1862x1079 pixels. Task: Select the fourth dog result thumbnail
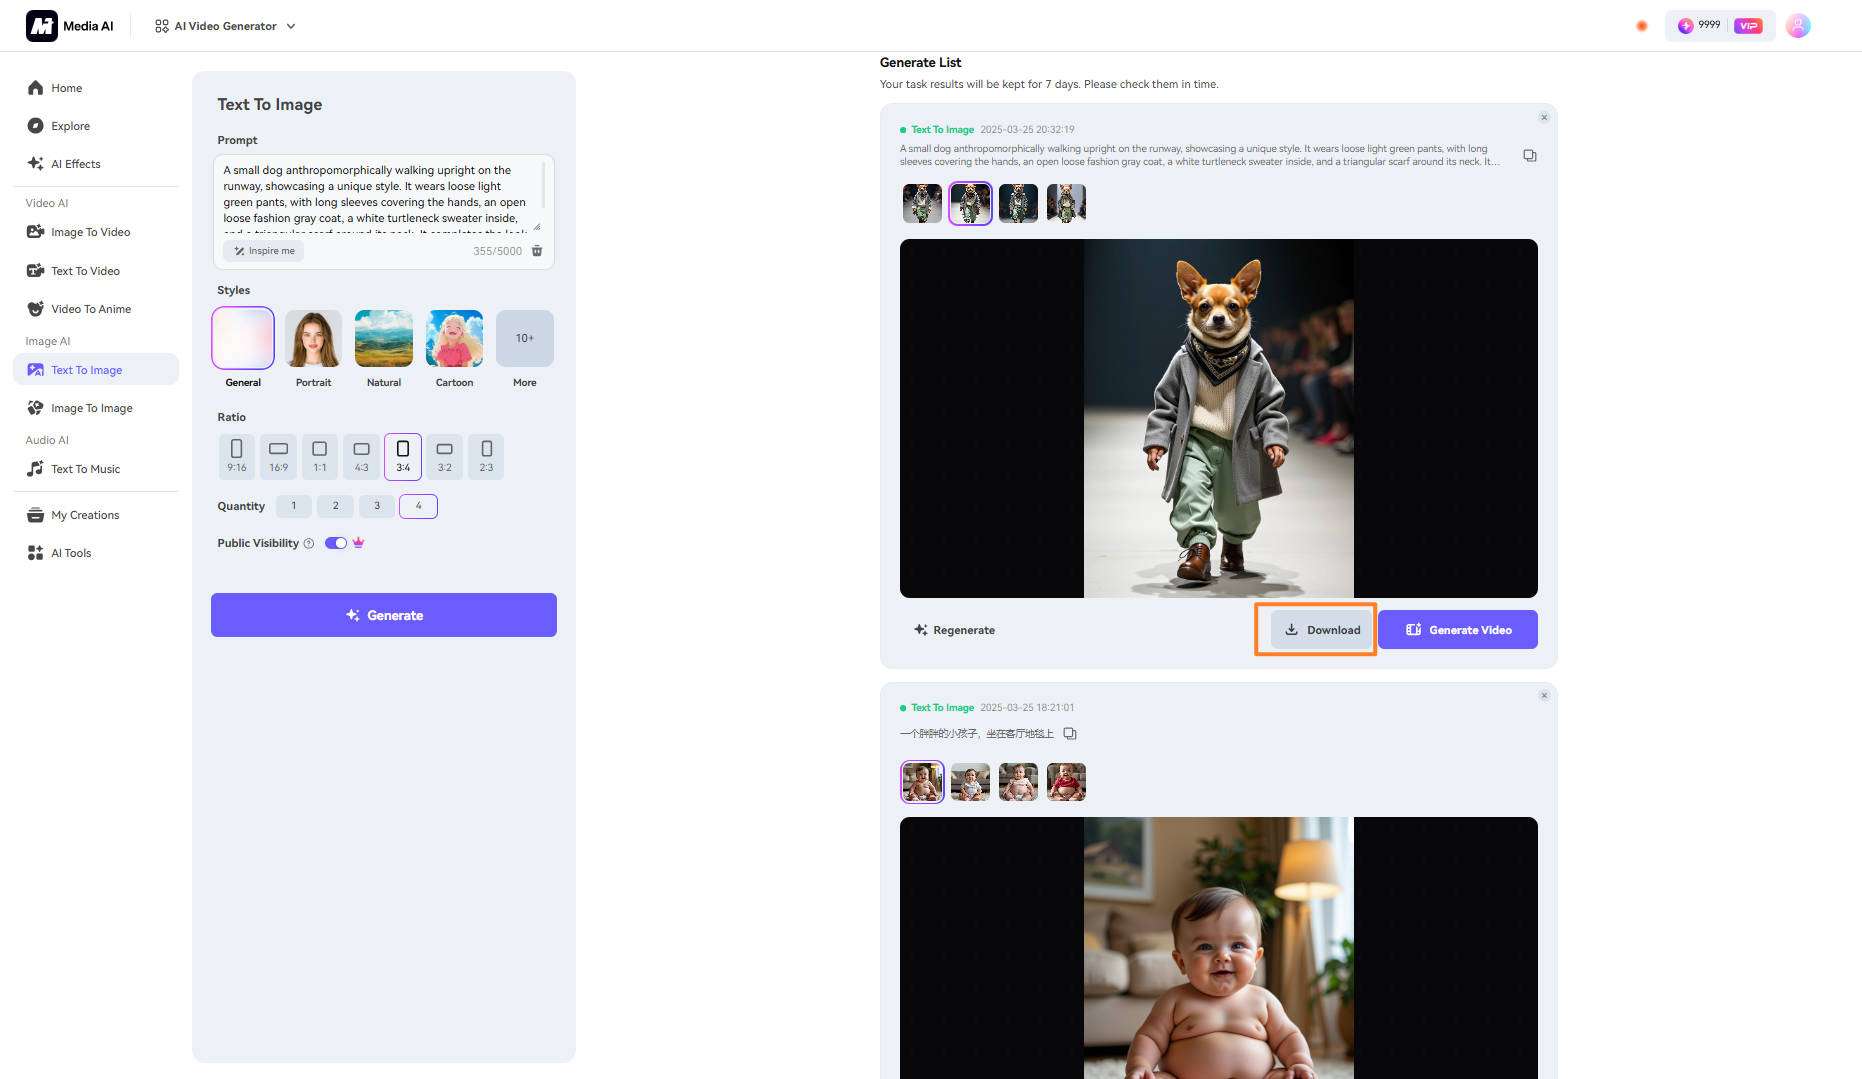pos(1066,204)
